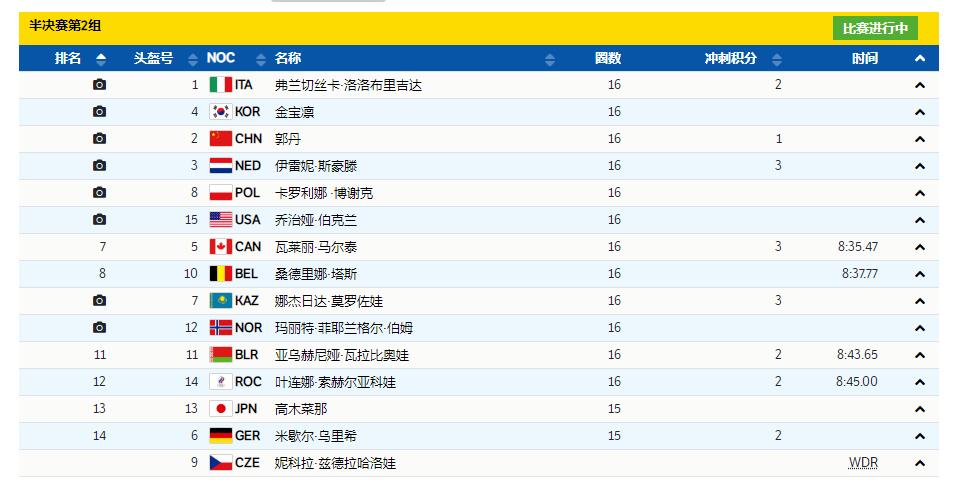974x492 pixels.
Task: Sort table by 排名 column arrows
Action: click(x=101, y=59)
